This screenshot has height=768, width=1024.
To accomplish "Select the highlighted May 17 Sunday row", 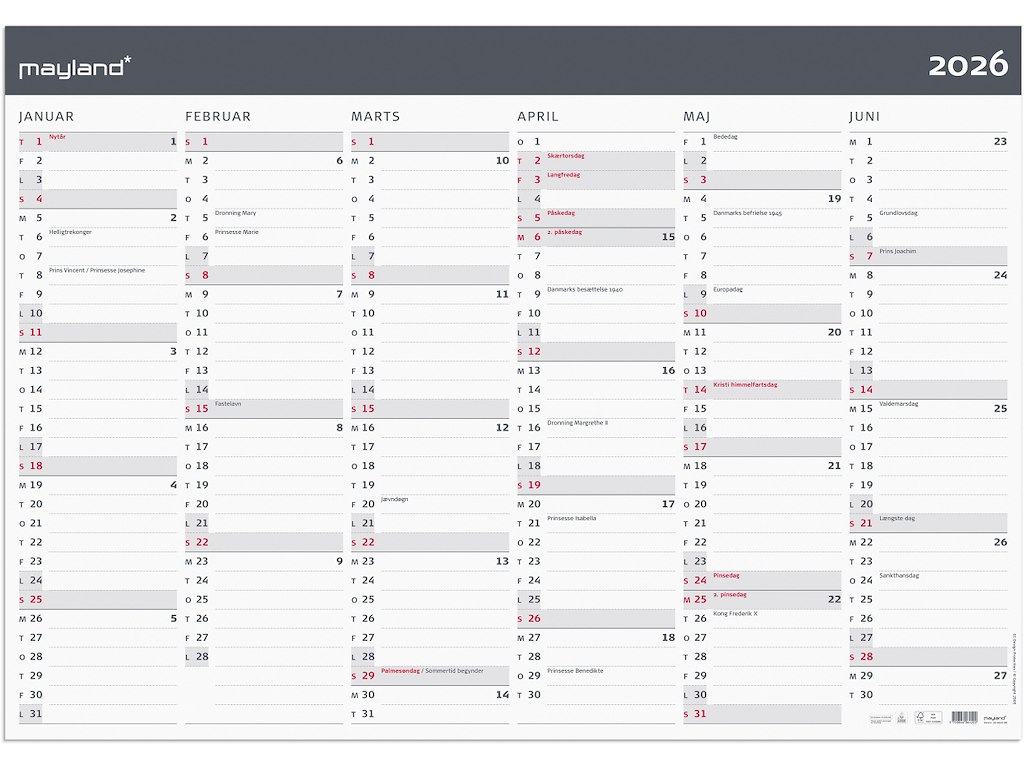I will pos(761,446).
